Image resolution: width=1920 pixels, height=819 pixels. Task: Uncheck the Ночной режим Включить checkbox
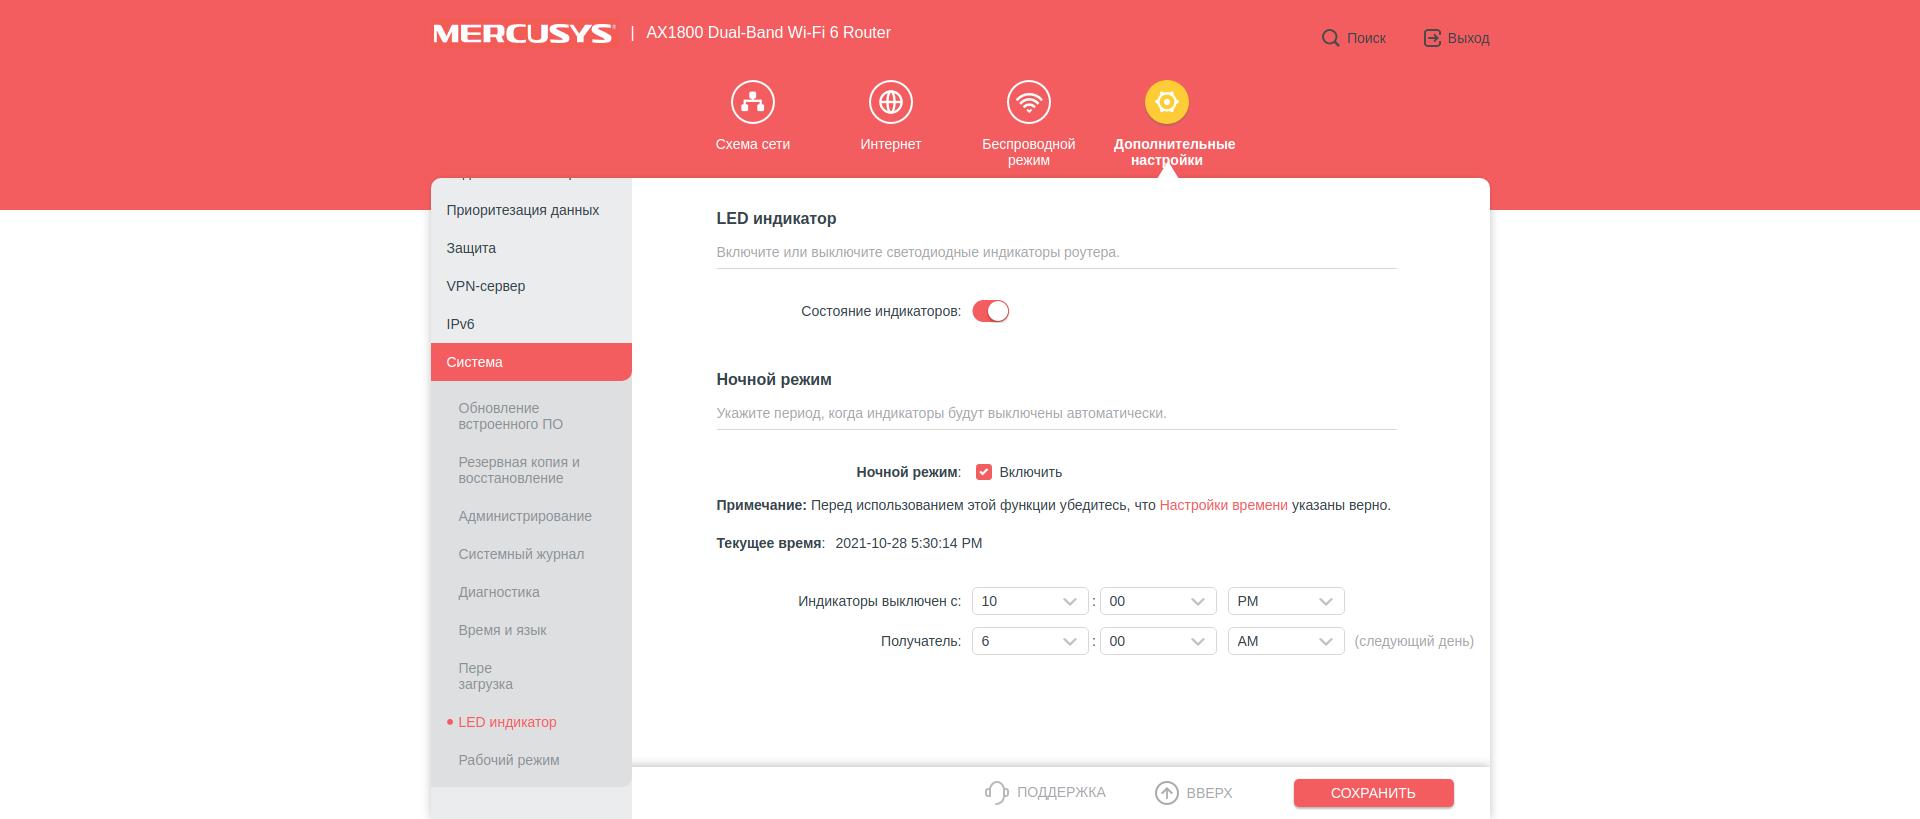pos(984,472)
